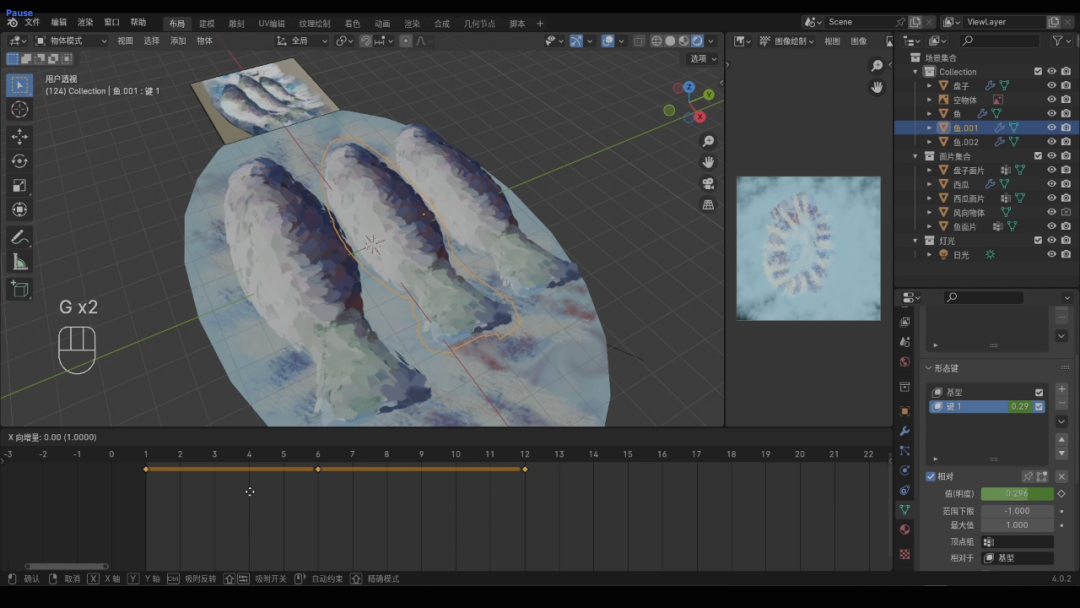The image size is (1080, 608).
Task: Collapse the 形态键 shape keys panel
Action: [928, 368]
